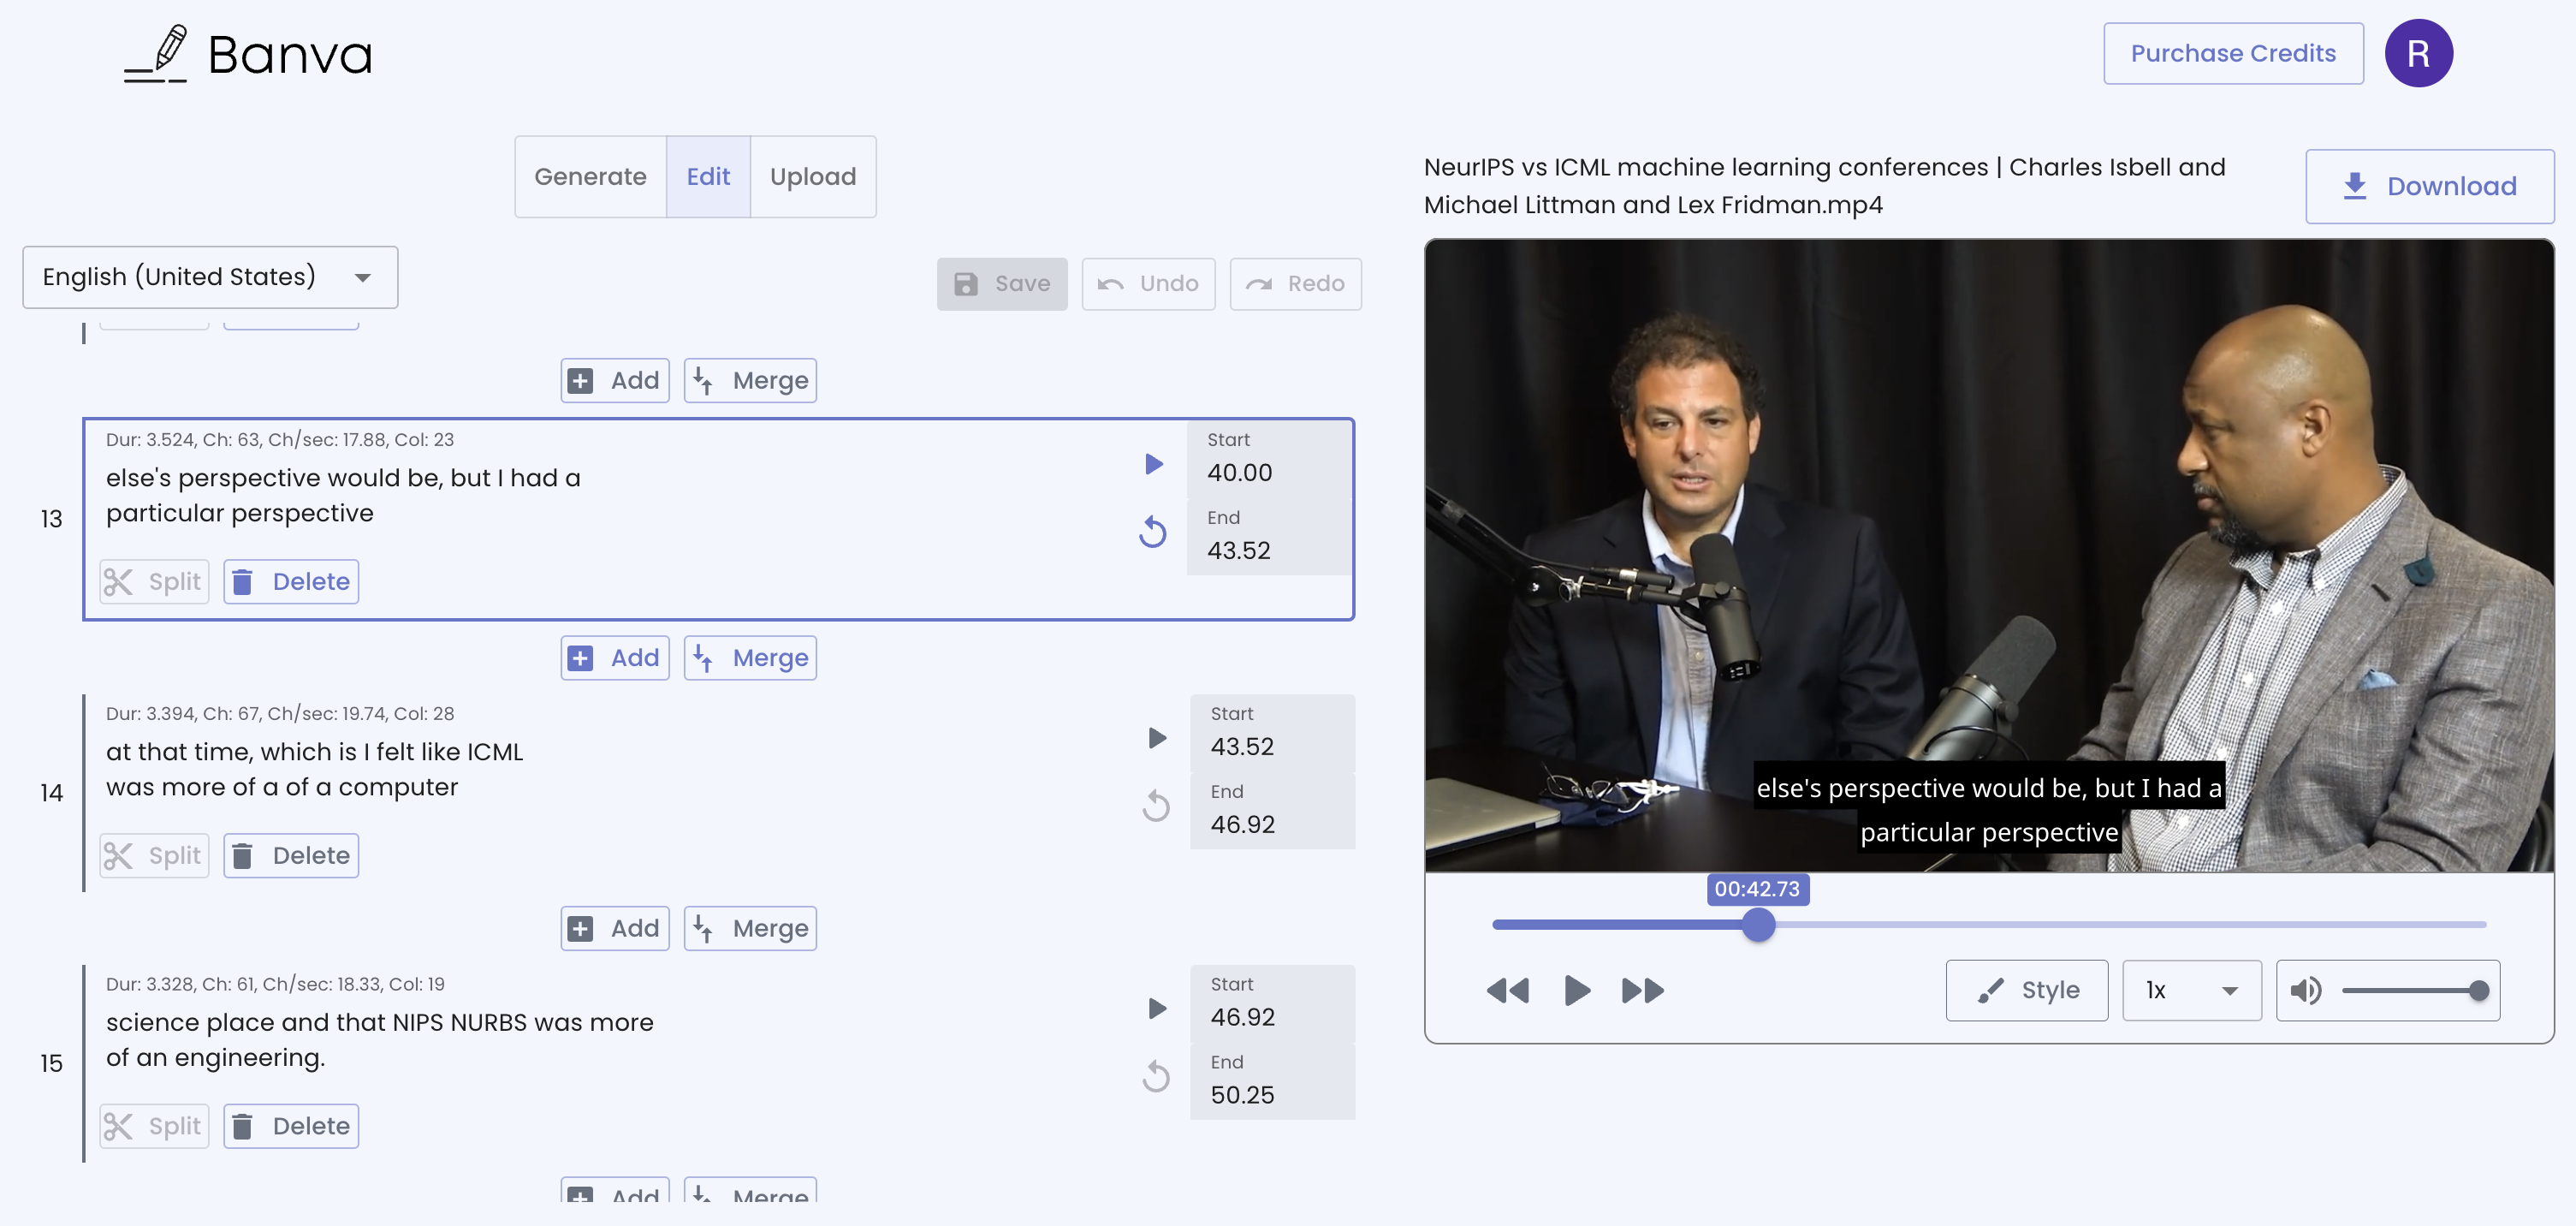Click the video rewind button

1507,991
